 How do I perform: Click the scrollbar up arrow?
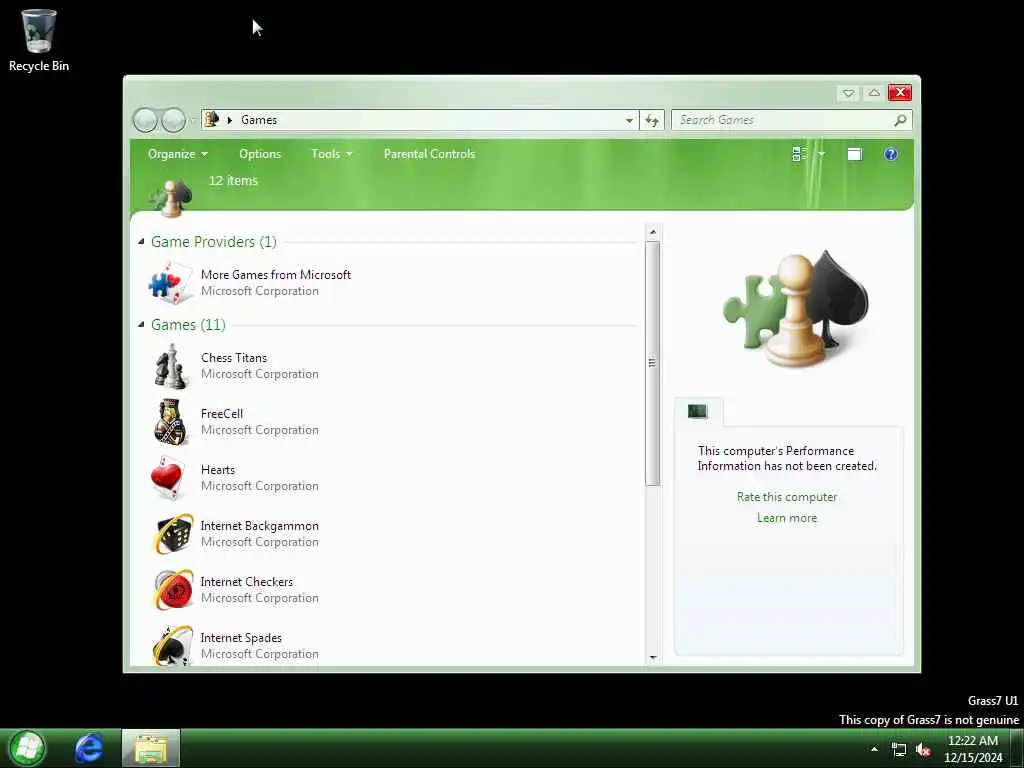[x=652, y=232]
